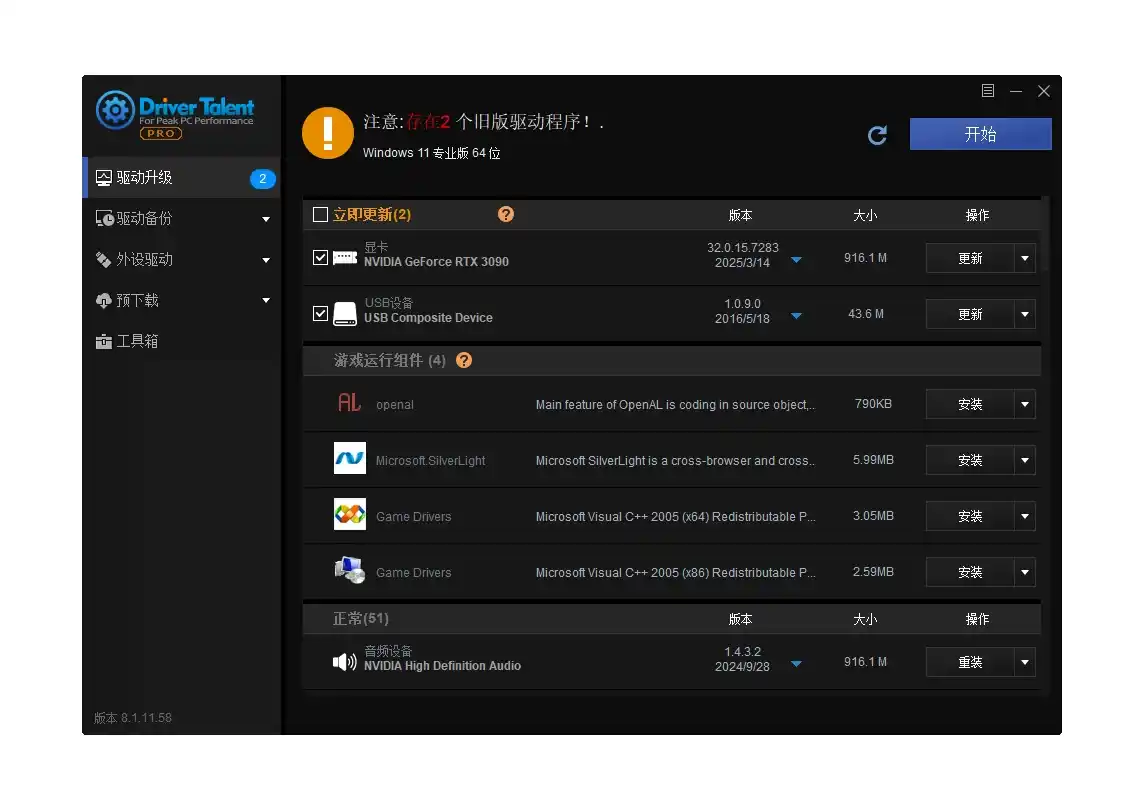1139x786 pixels.
Task: Click the version text 版本 8.1.11.58
Action: point(133,718)
